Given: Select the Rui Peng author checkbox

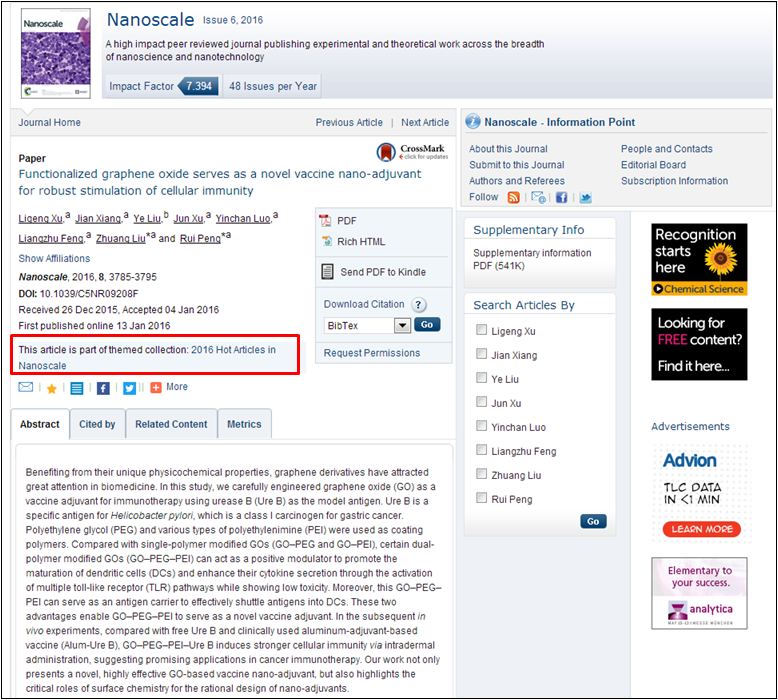Looking at the screenshot, I should [482, 499].
